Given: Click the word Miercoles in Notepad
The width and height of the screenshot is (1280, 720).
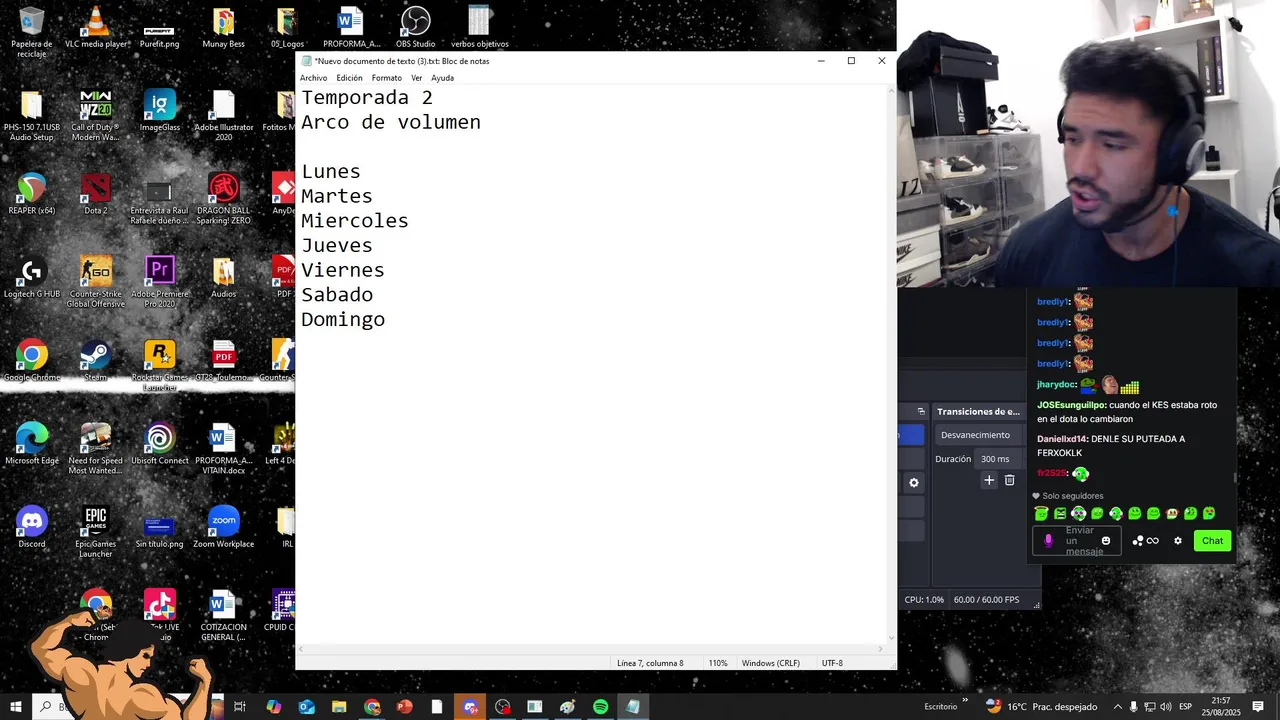Looking at the screenshot, I should 355,221.
